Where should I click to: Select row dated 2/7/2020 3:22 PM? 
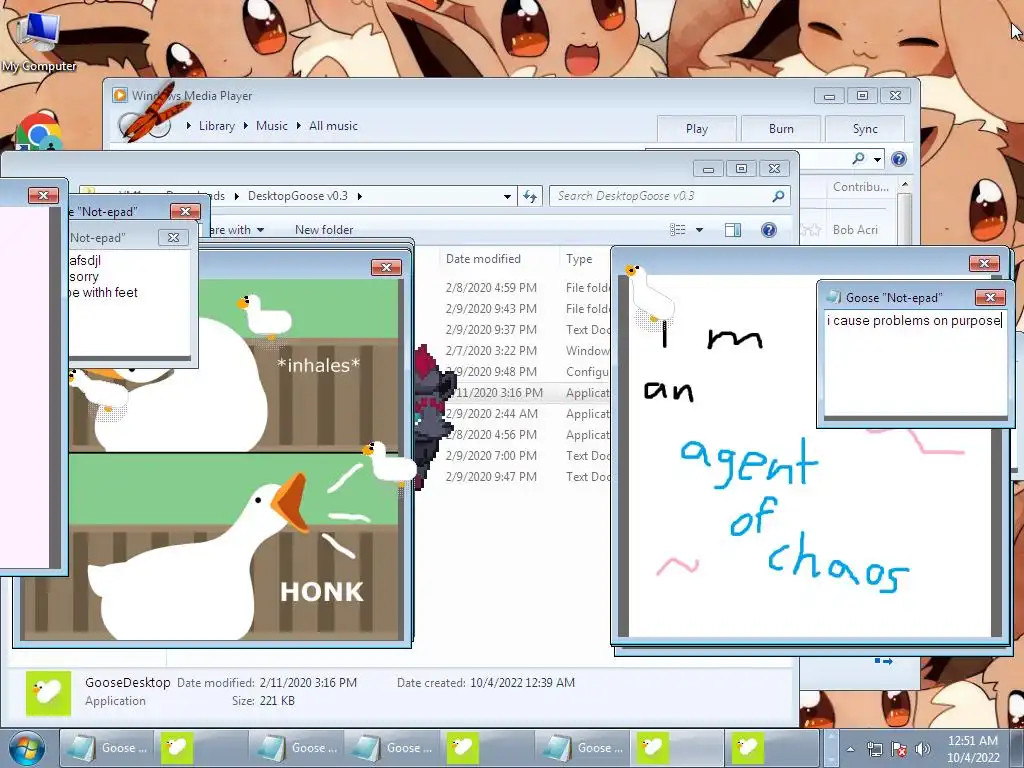pyautogui.click(x=526, y=350)
